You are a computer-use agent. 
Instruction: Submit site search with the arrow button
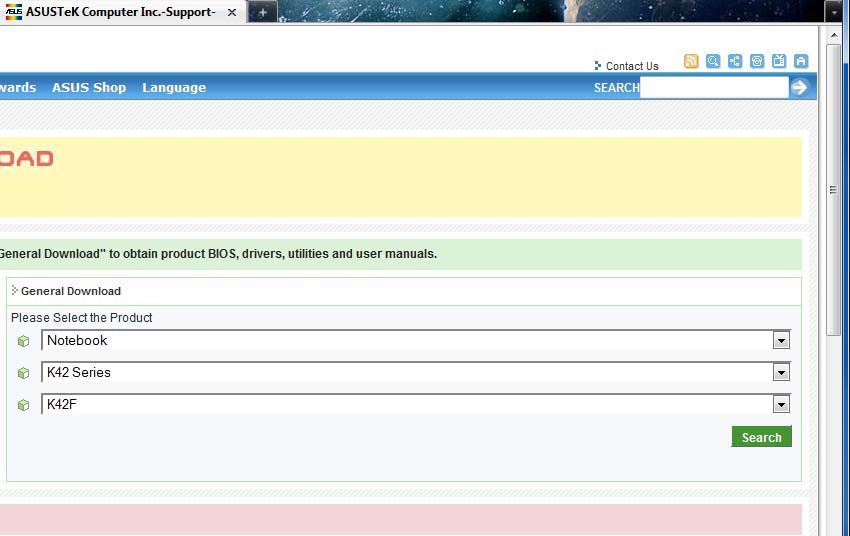pos(800,87)
